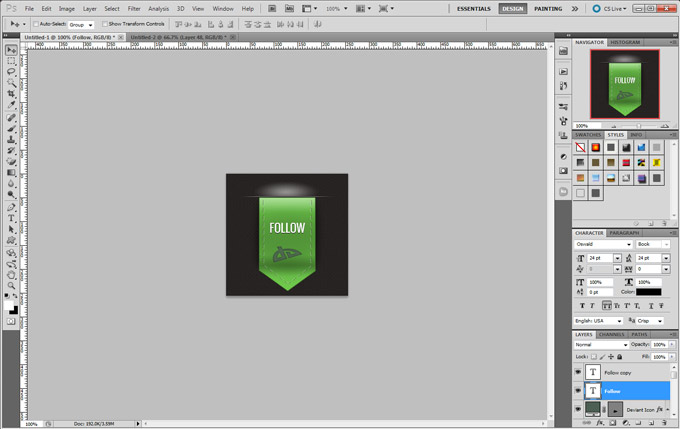680x429 pixels.
Task: Select the Gradient tool
Action: (x=11, y=173)
